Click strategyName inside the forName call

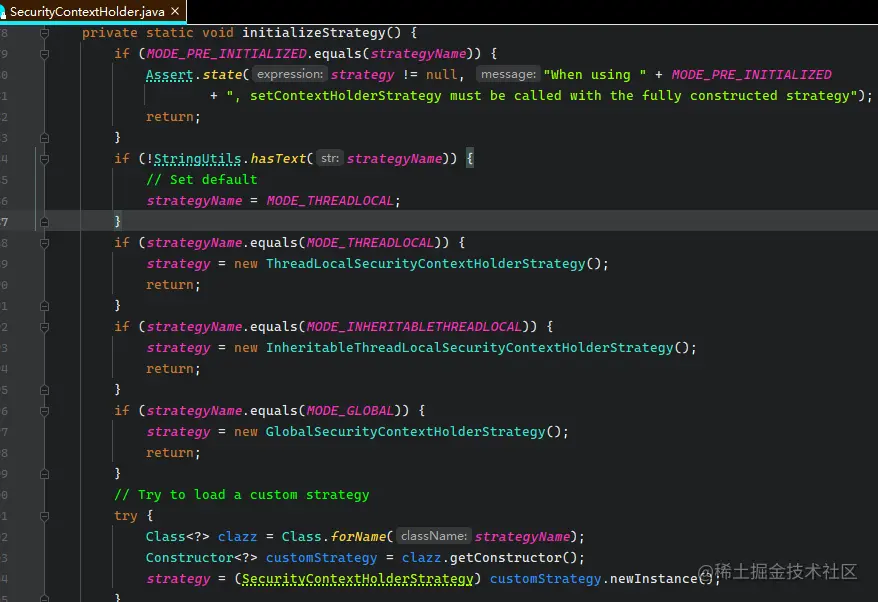click(x=522, y=536)
